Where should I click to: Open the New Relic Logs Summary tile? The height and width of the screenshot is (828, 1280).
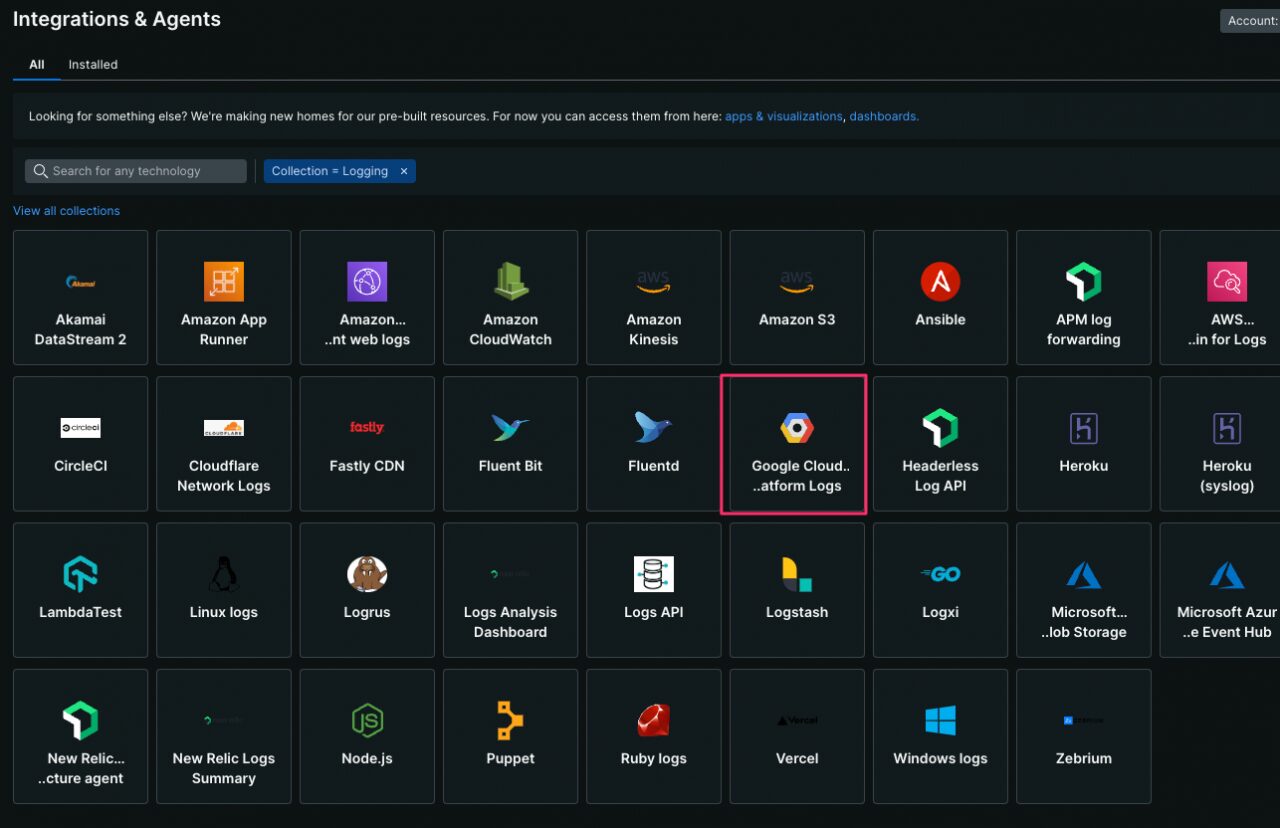(x=224, y=735)
